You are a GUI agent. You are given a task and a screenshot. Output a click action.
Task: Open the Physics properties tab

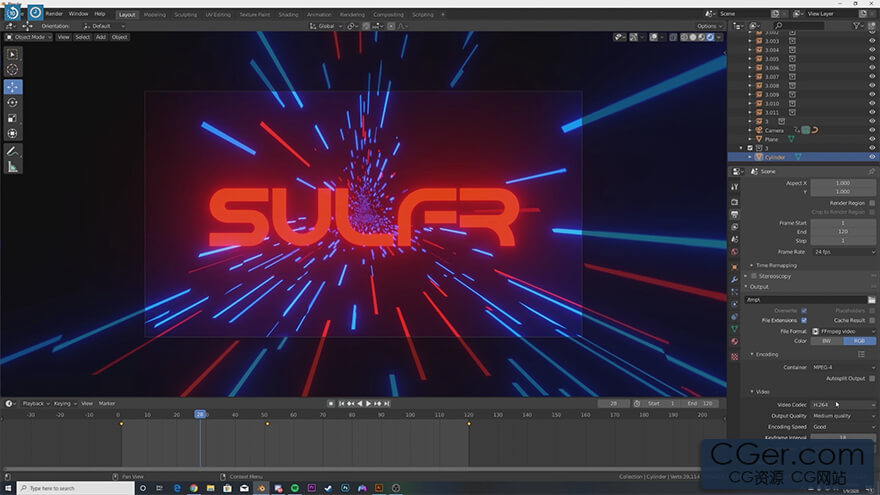point(735,304)
